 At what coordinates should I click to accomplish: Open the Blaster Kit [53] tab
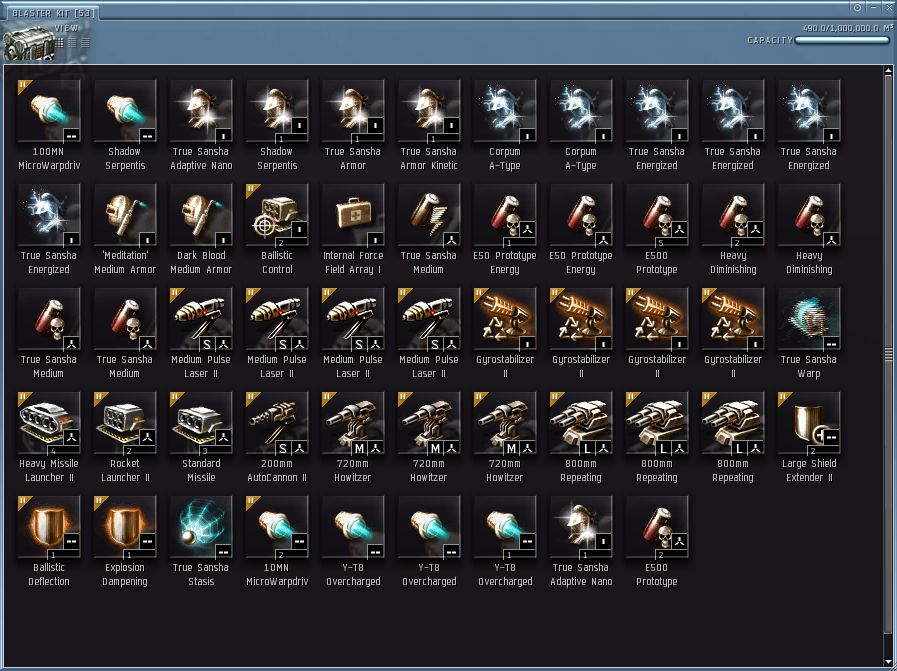[53, 13]
